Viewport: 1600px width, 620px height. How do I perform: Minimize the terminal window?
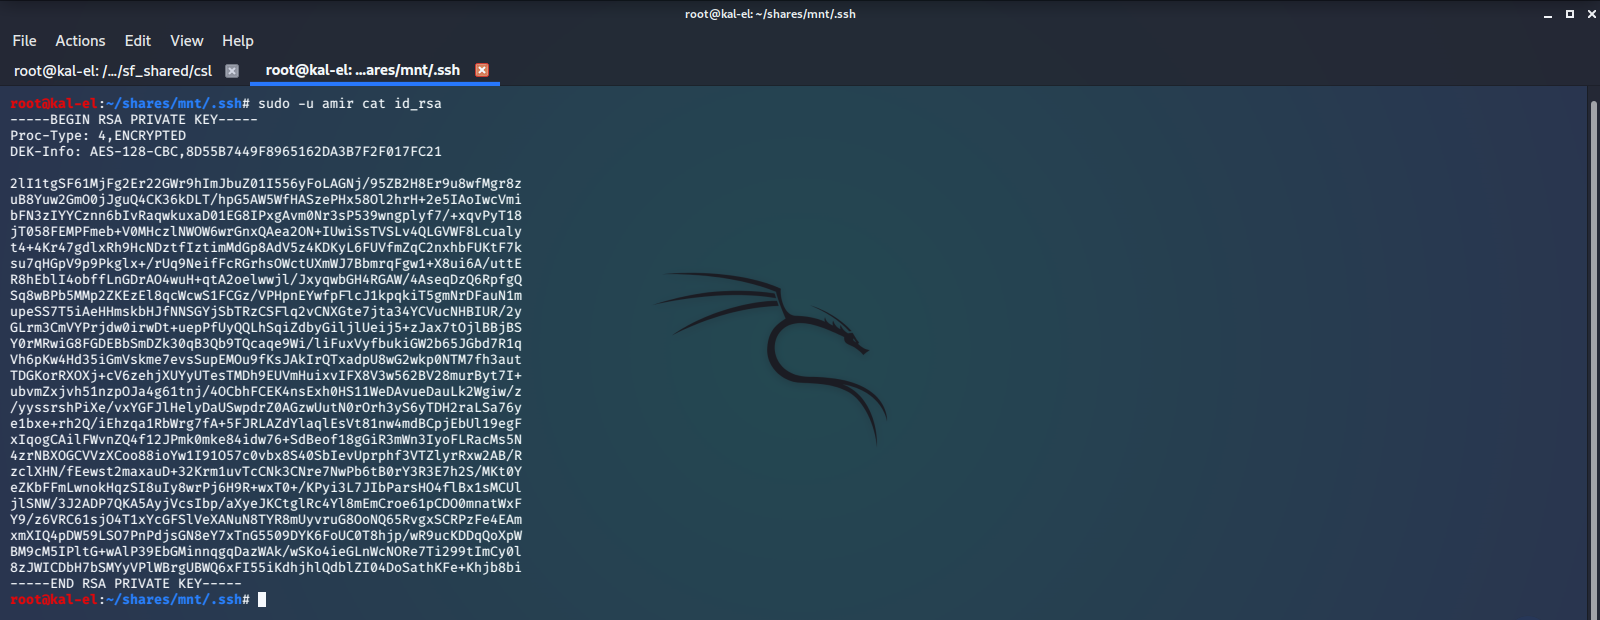(x=1548, y=14)
